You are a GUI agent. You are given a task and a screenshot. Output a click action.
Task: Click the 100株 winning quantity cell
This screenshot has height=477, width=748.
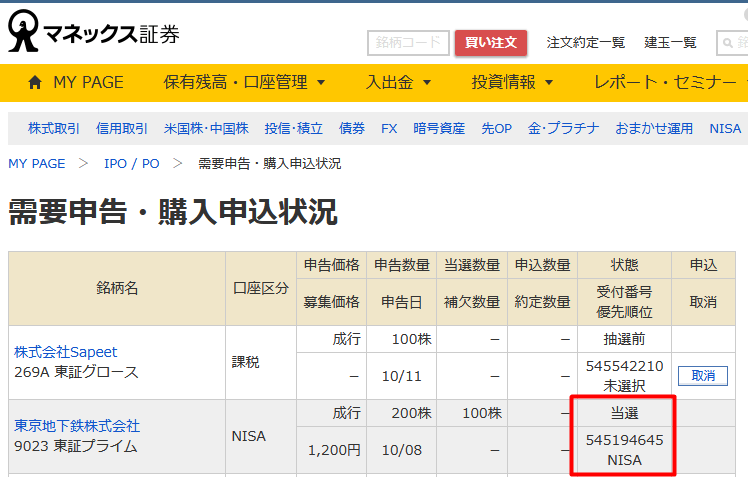(472, 413)
